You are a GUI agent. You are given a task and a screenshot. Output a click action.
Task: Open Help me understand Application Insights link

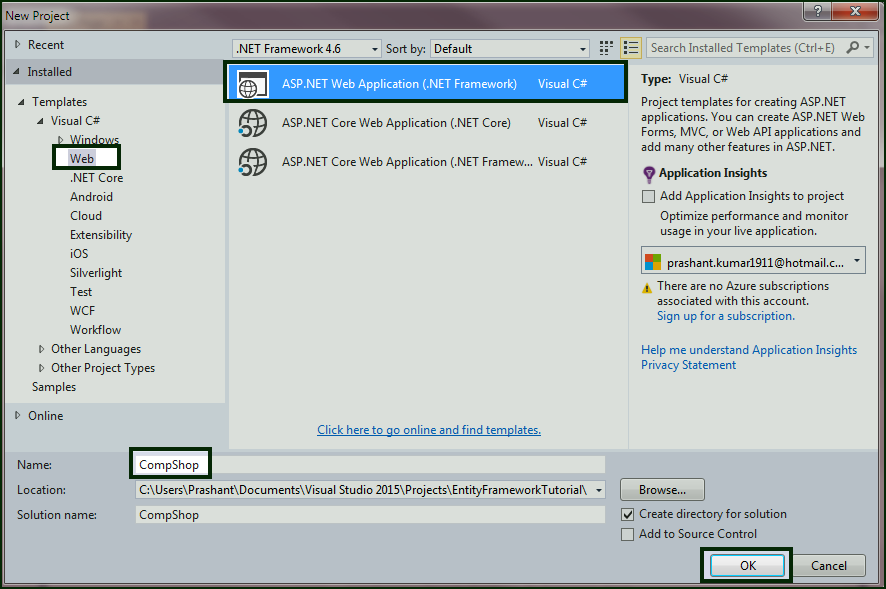coord(749,350)
